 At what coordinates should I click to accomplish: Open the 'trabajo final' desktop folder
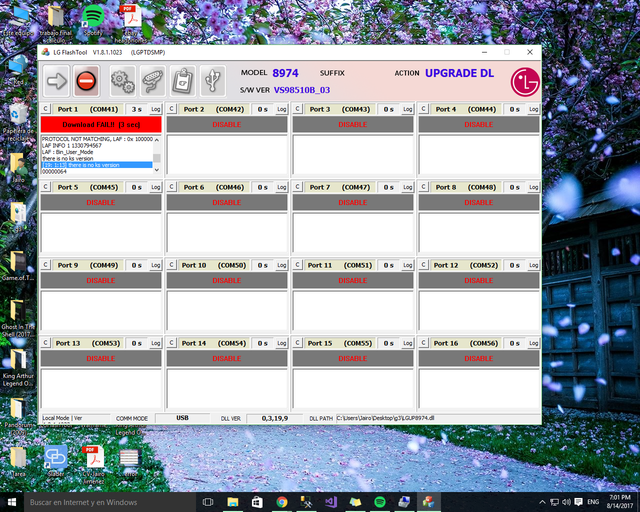coord(56,24)
